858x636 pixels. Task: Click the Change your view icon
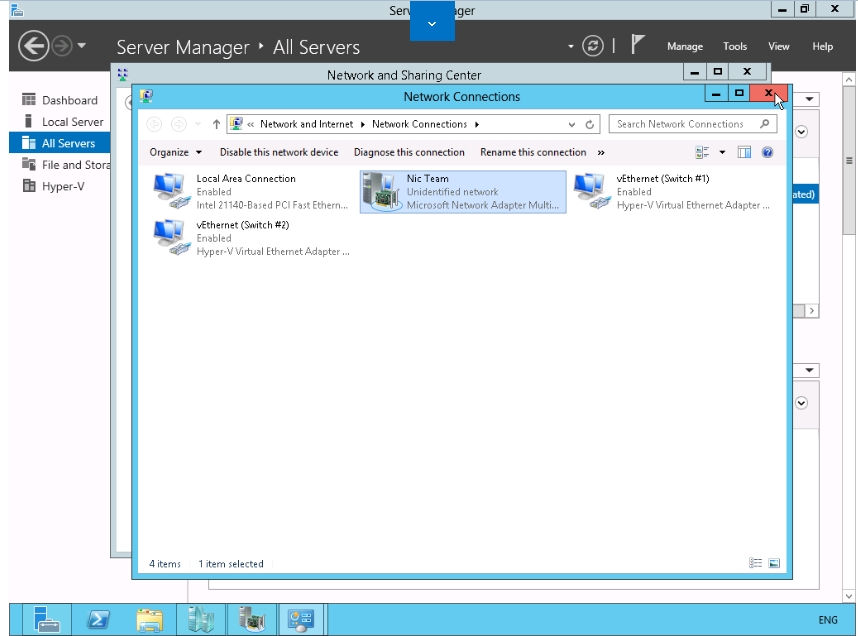click(x=702, y=152)
